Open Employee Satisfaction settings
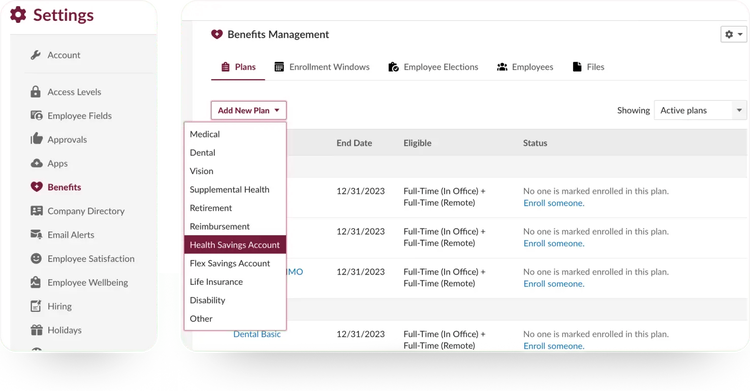This screenshot has height=391, width=750. [x=91, y=258]
